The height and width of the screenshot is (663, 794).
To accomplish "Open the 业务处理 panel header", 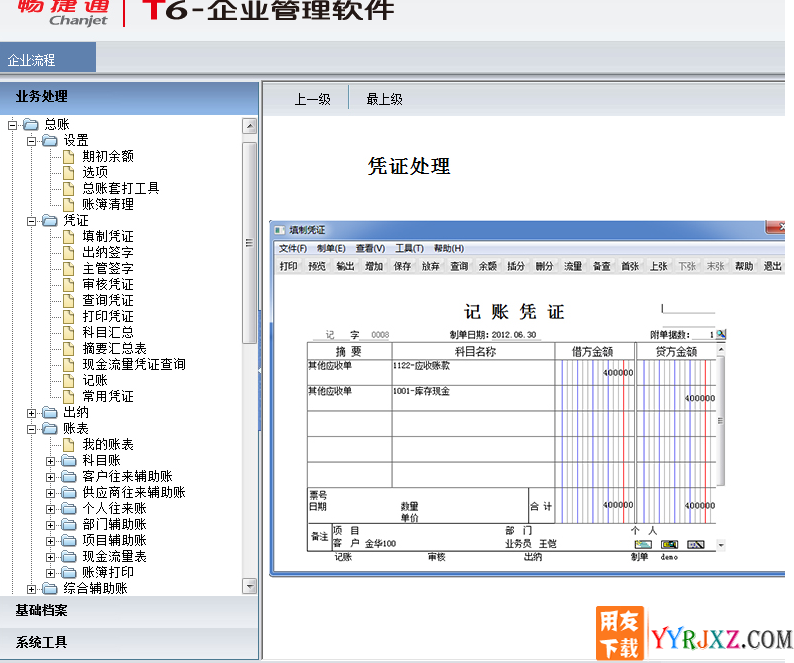I will (129, 97).
